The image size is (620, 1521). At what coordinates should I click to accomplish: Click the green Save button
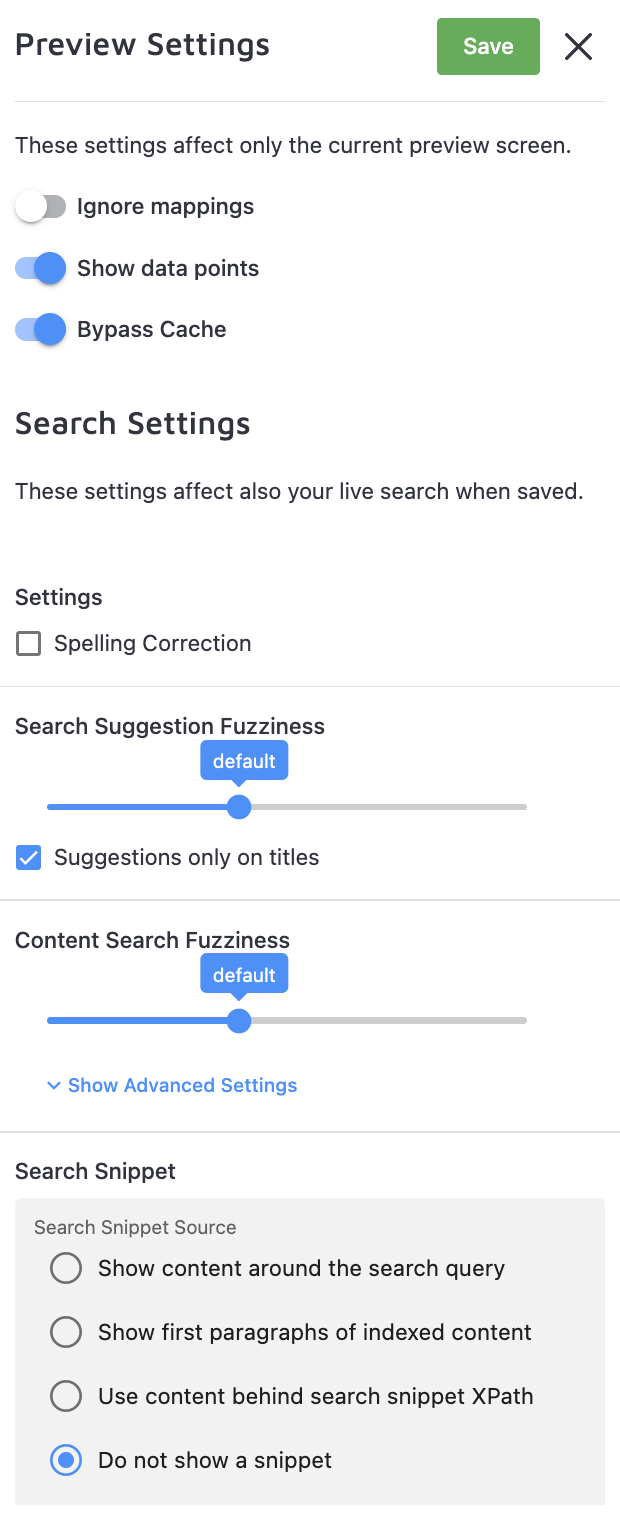pos(488,47)
